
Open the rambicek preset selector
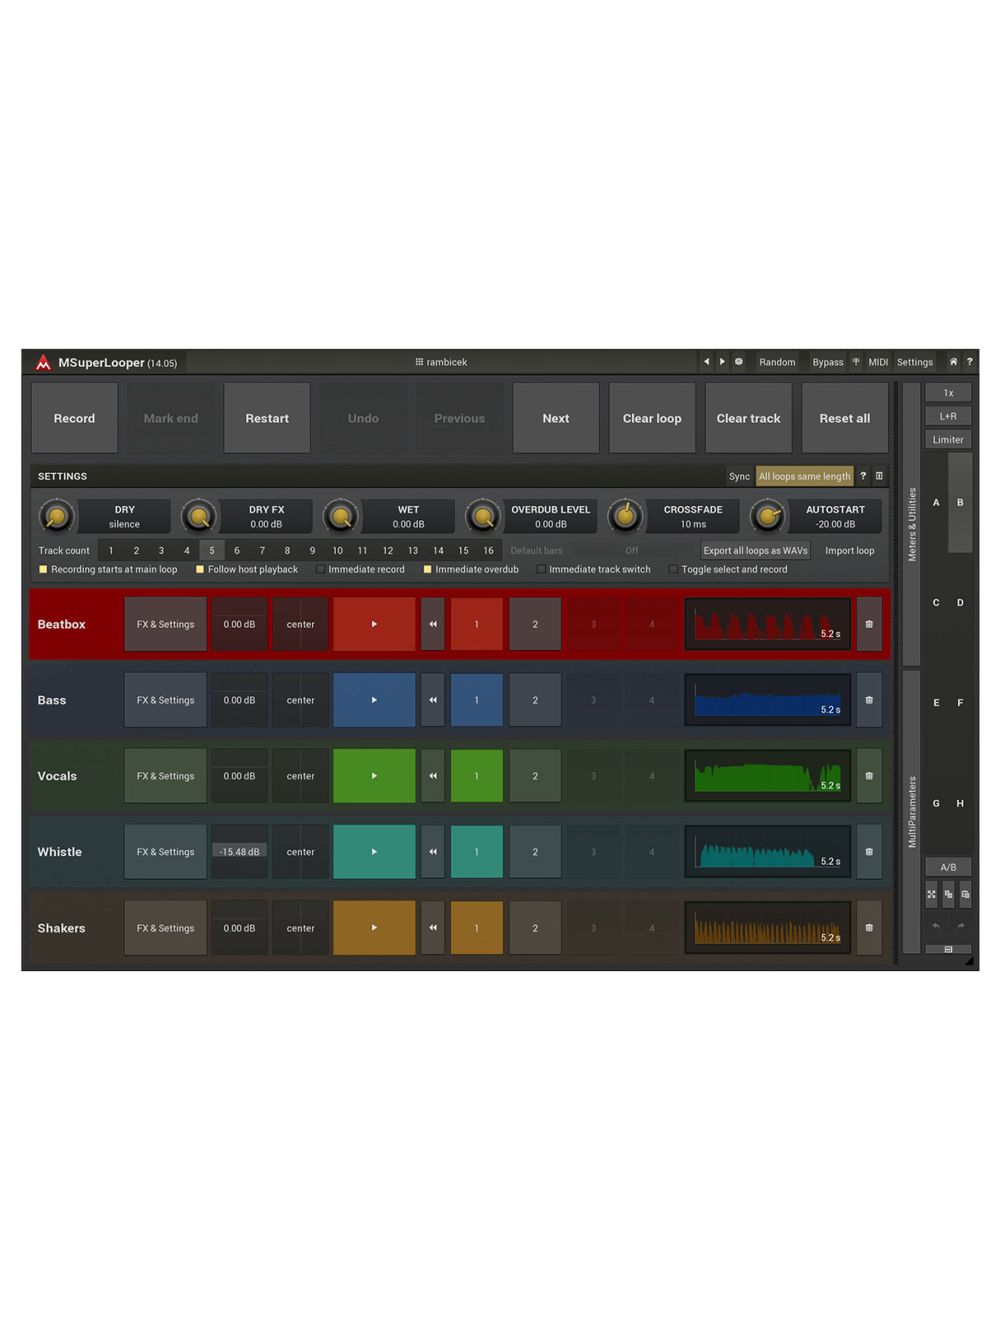coord(441,362)
